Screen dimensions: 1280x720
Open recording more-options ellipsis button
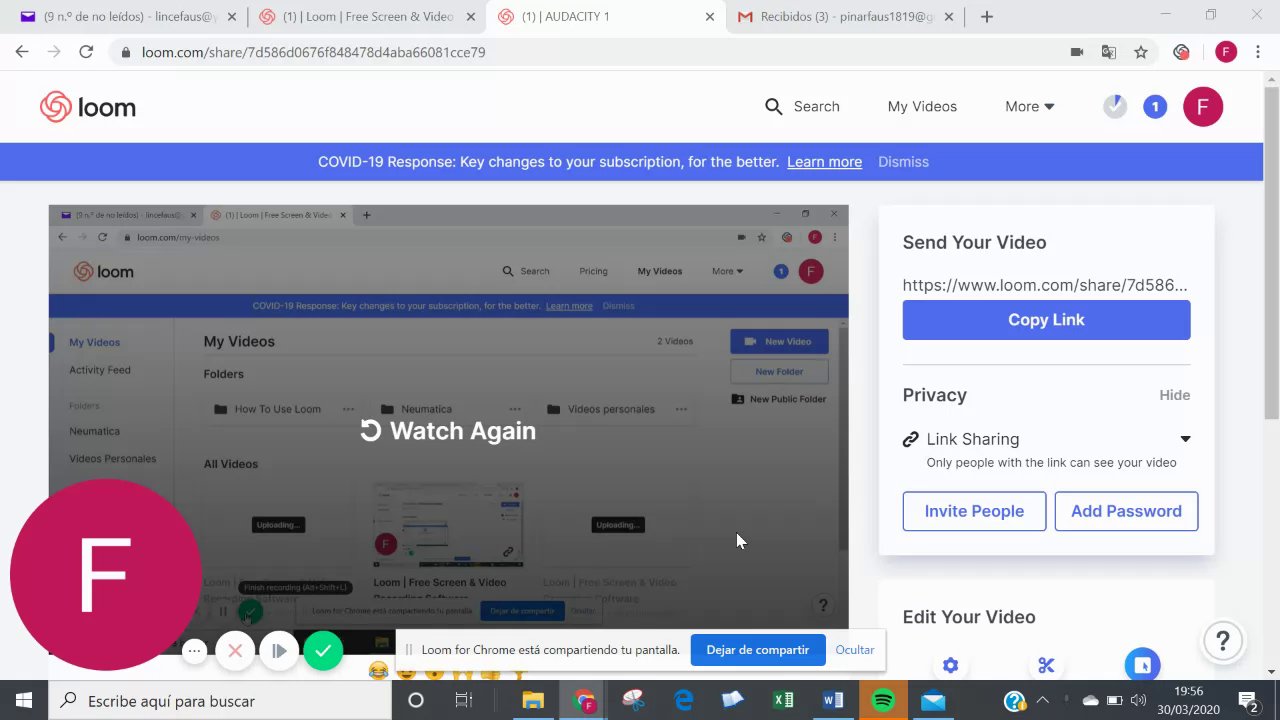(x=195, y=651)
